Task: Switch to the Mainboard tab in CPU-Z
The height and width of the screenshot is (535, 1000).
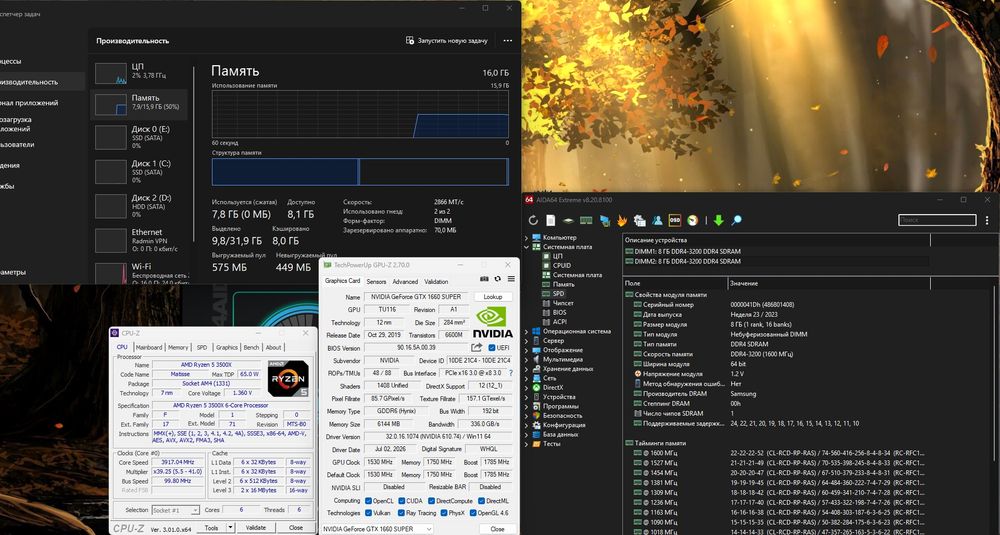Action: (149, 348)
